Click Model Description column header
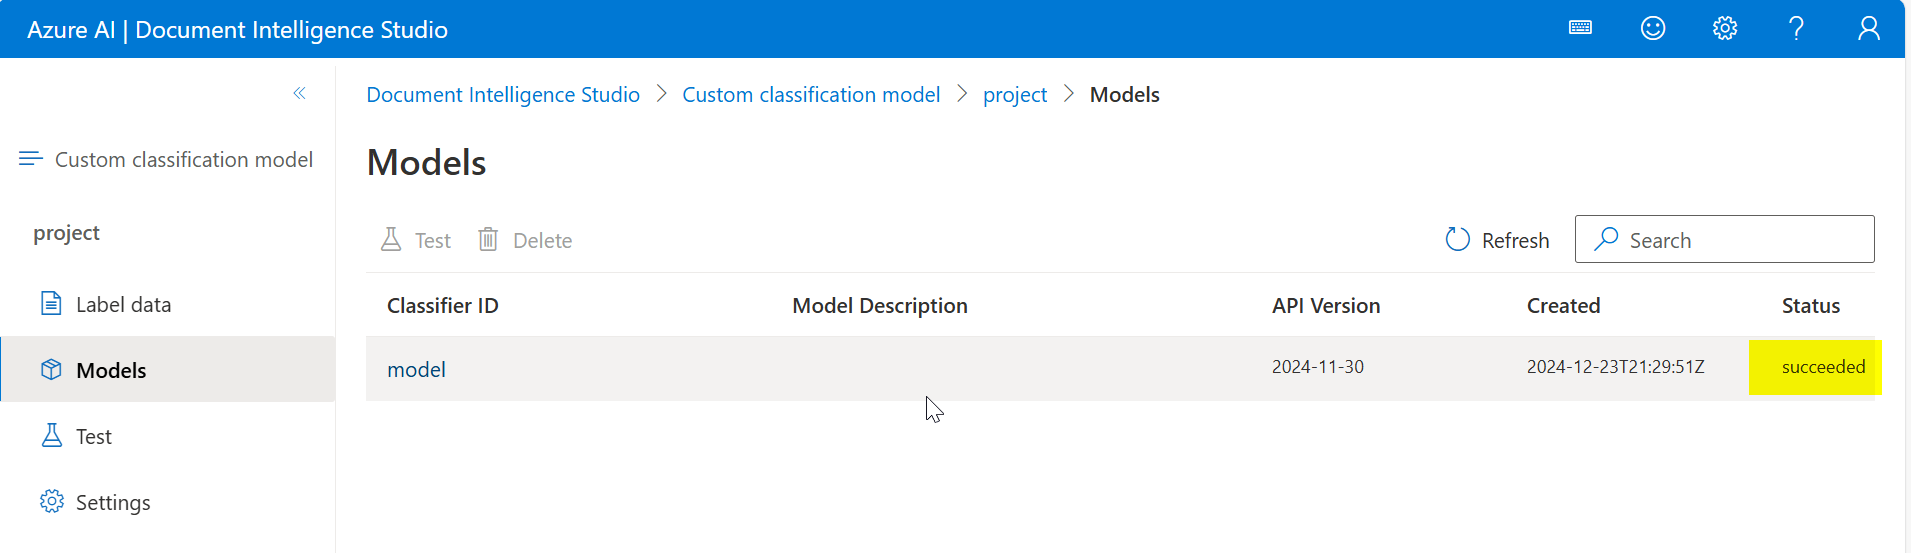This screenshot has width=1911, height=553. 880,305
